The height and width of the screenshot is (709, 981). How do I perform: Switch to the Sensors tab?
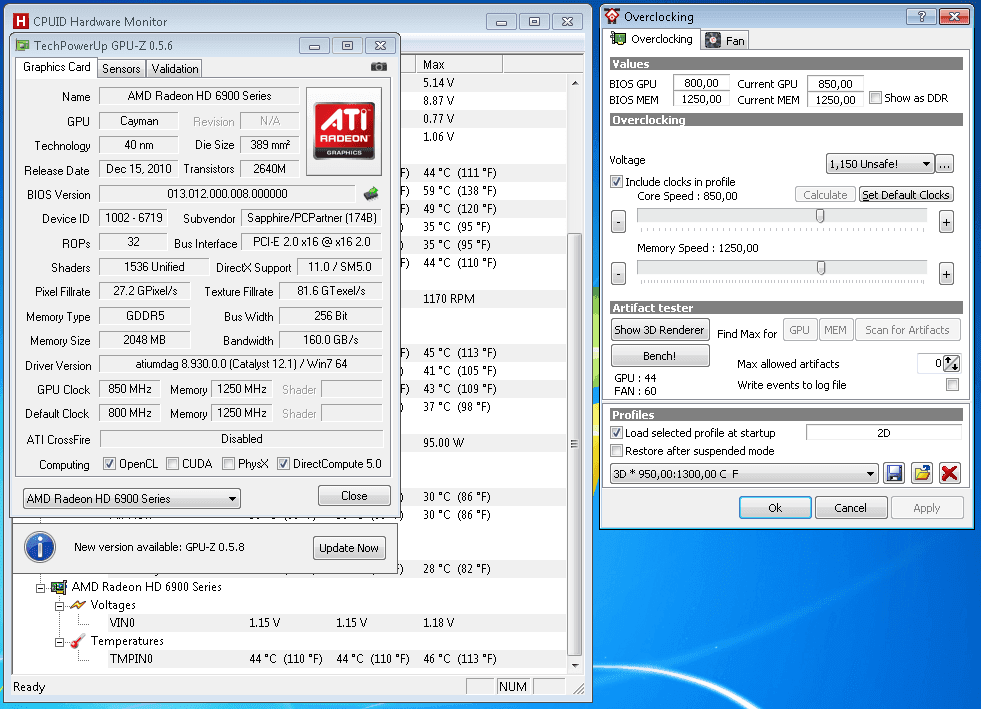point(121,69)
